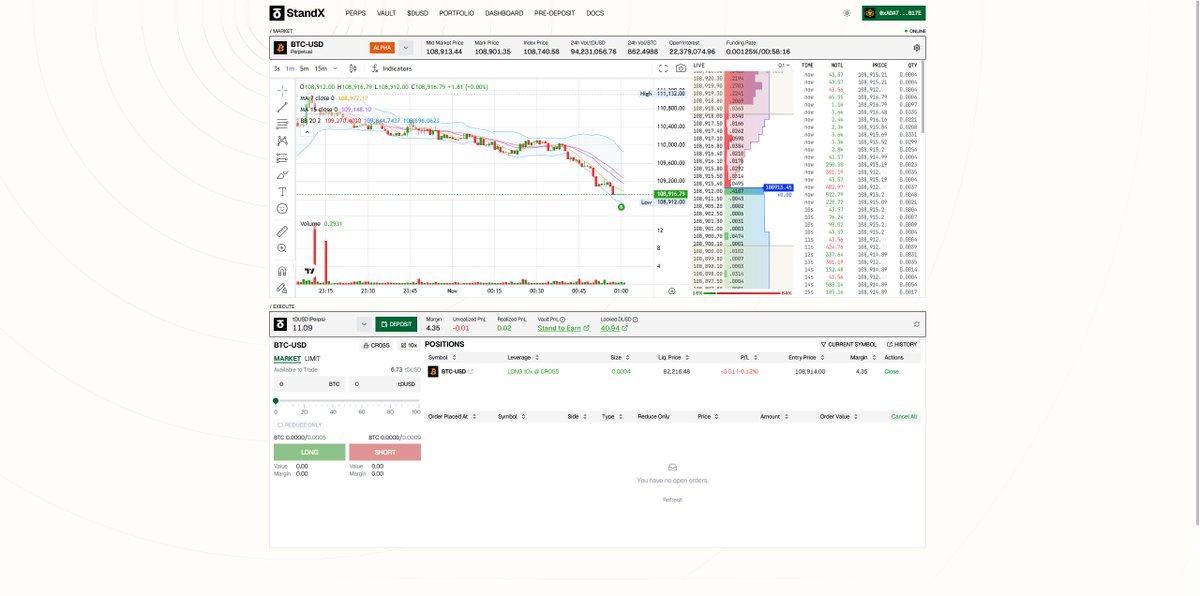Open market settings gear icon

917,47
